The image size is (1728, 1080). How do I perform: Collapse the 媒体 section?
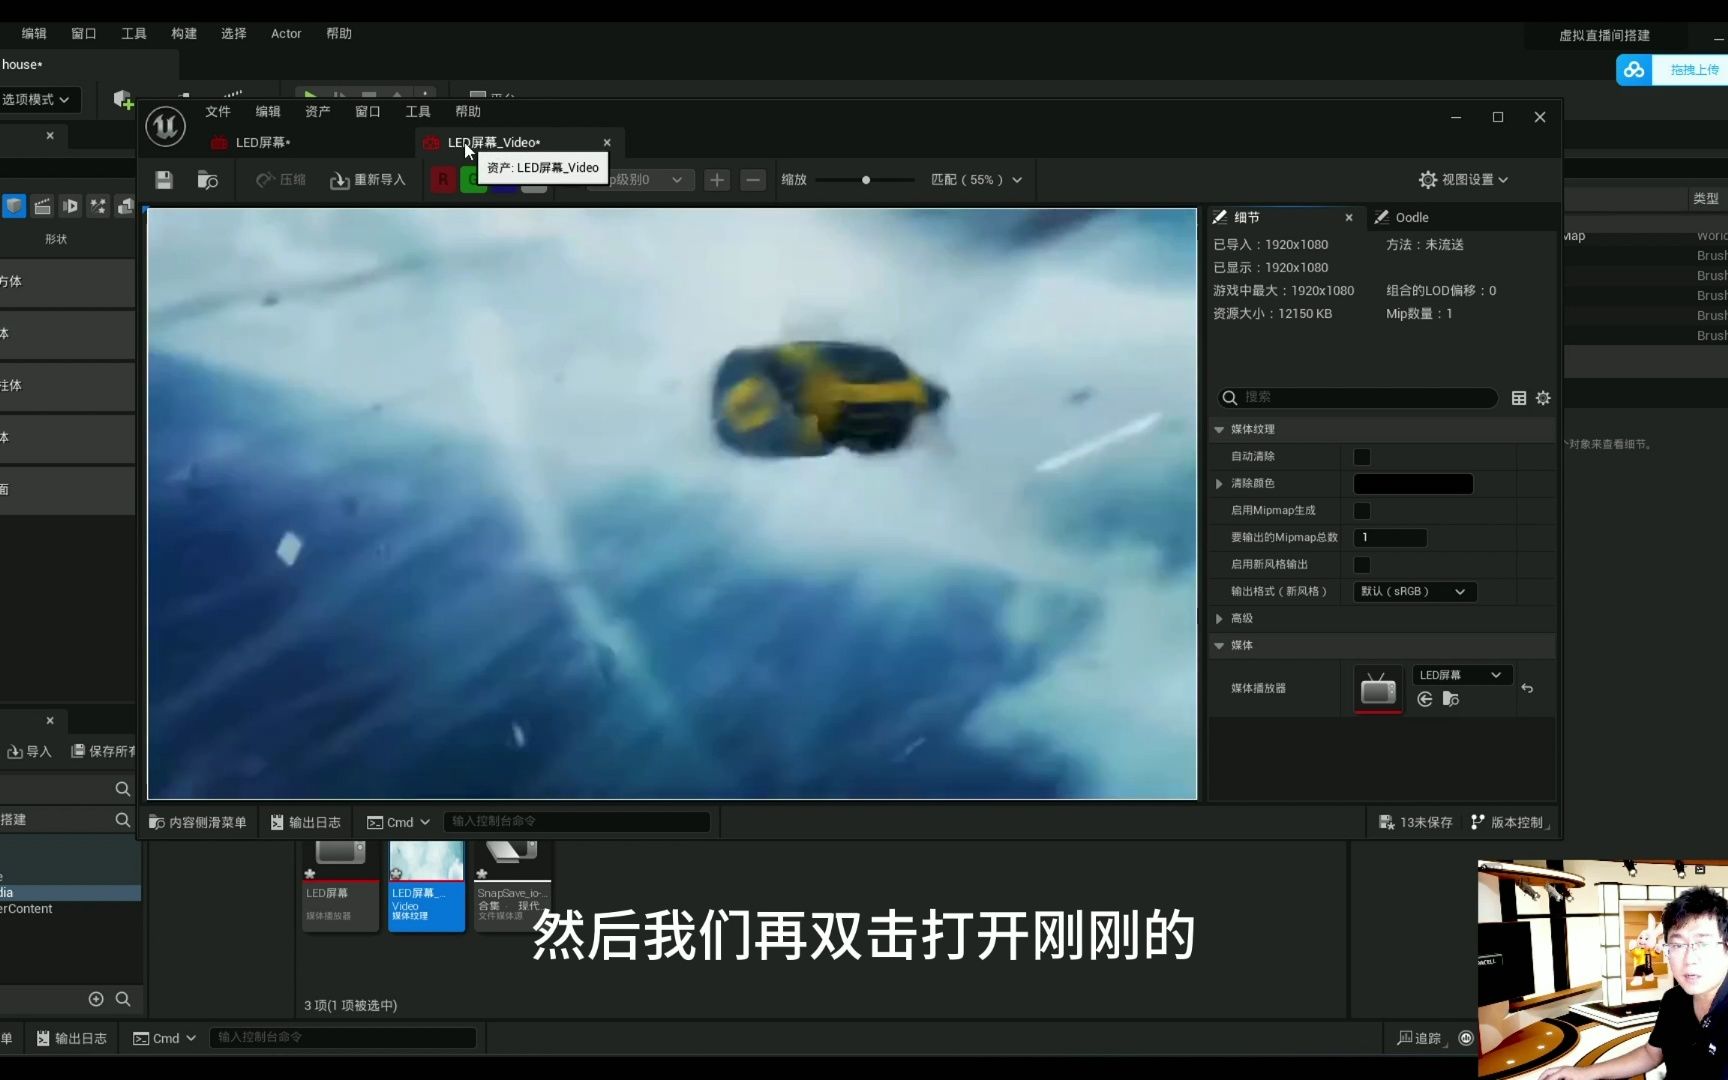click(1219, 646)
